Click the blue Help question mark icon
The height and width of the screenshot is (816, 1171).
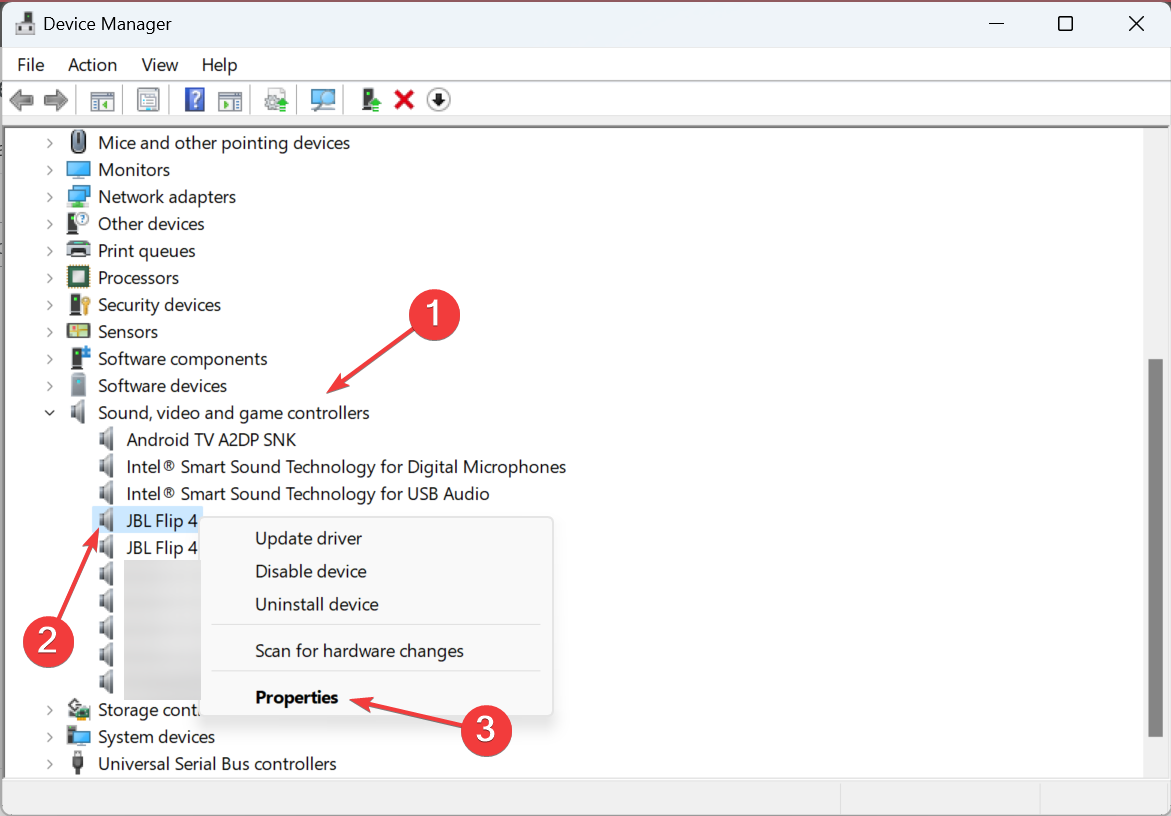tap(195, 100)
